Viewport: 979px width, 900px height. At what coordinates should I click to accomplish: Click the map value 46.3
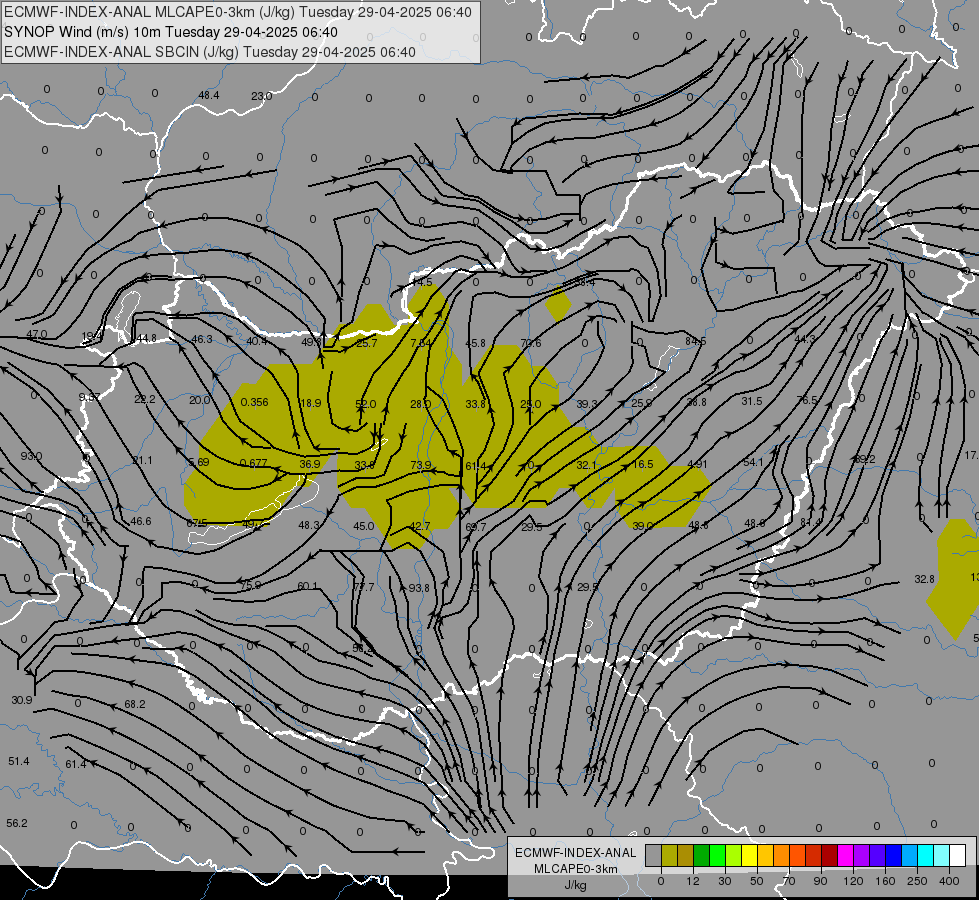pyautogui.click(x=202, y=339)
